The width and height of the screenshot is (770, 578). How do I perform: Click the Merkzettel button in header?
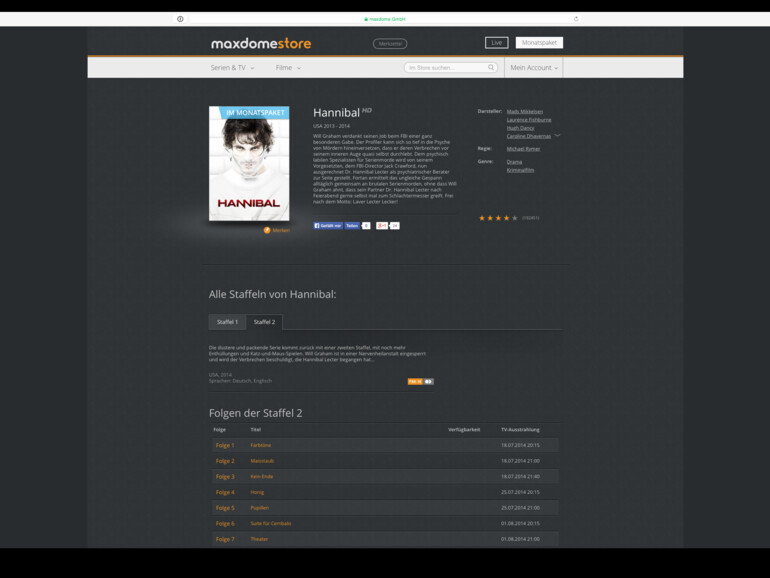390,44
